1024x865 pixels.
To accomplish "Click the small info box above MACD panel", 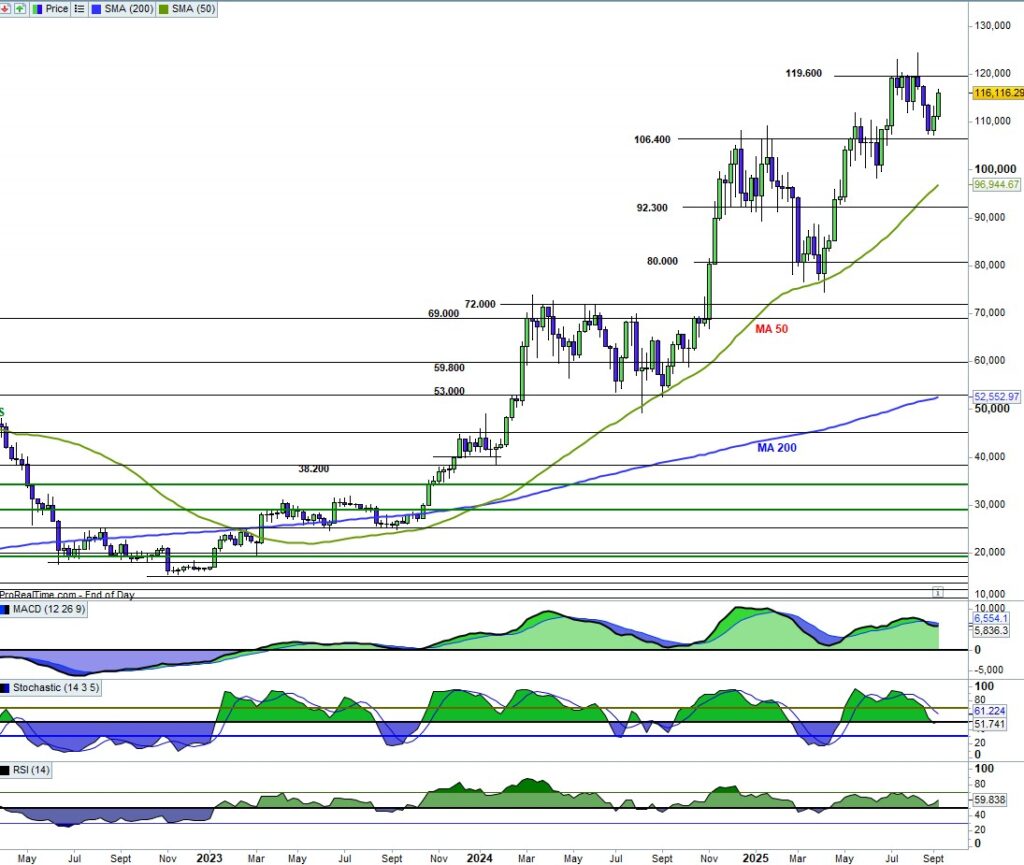I will point(937,591).
